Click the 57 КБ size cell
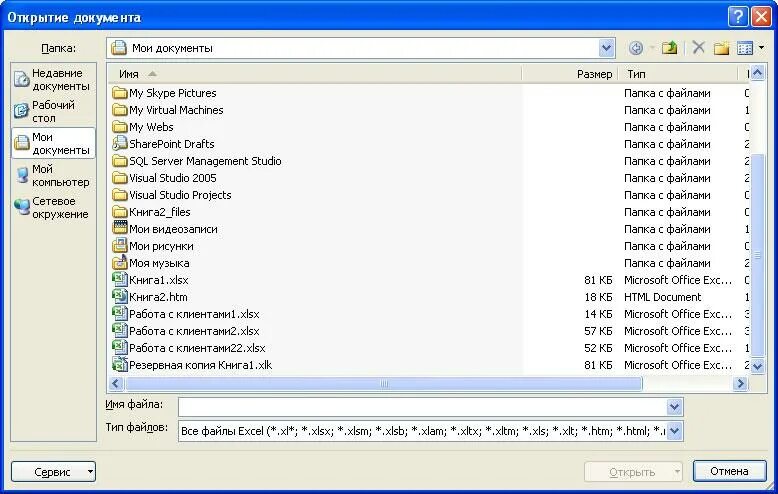The width and height of the screenshot is (778, 494). tap(598, 331)
